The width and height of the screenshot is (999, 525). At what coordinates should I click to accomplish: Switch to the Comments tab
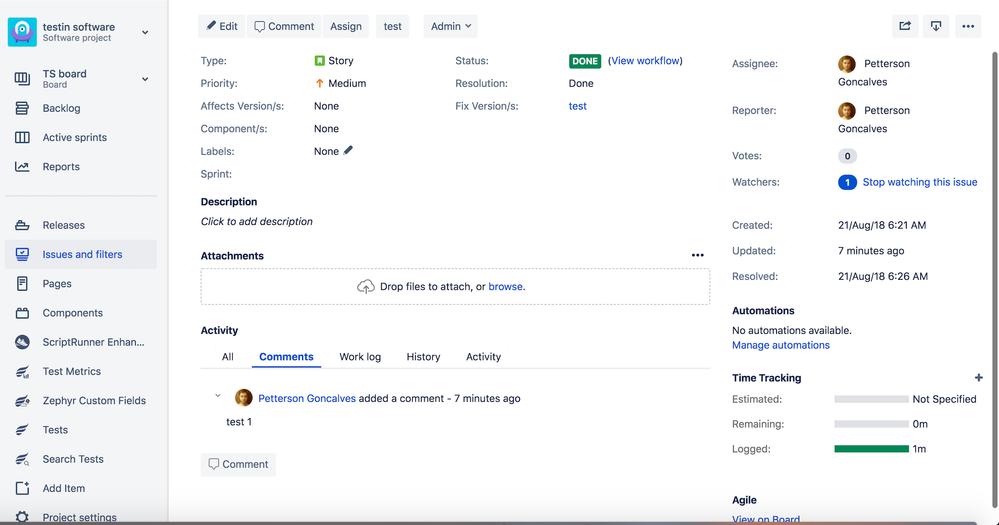tap(286, 357)
